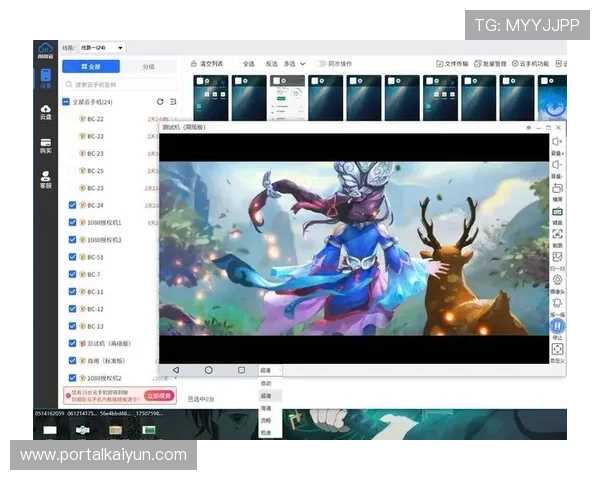Refresh the cloud phone list
The width and height of the screenshot is (600, 480).
(160, 102)
